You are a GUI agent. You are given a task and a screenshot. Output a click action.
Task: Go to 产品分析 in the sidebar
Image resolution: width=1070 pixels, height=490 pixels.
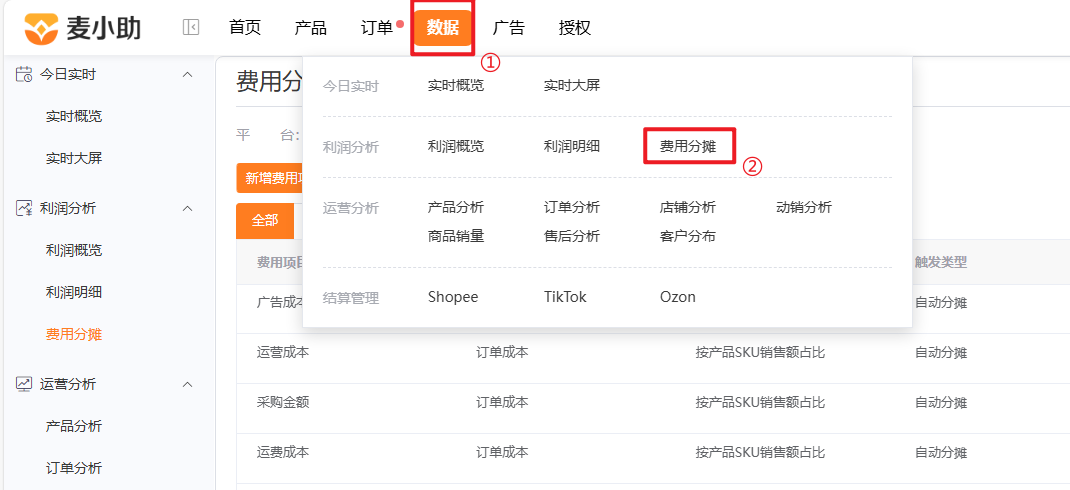click(x=74, y=427)
